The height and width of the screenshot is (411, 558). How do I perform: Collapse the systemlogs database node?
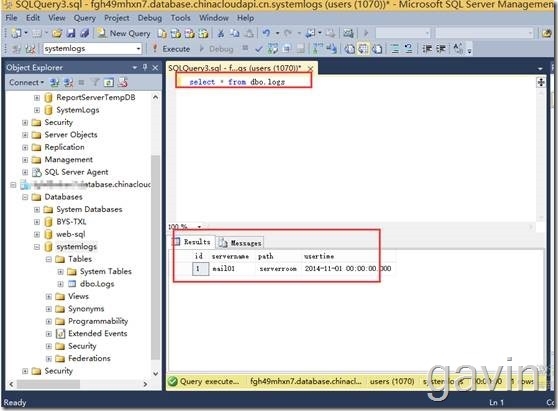coord(37,247)
